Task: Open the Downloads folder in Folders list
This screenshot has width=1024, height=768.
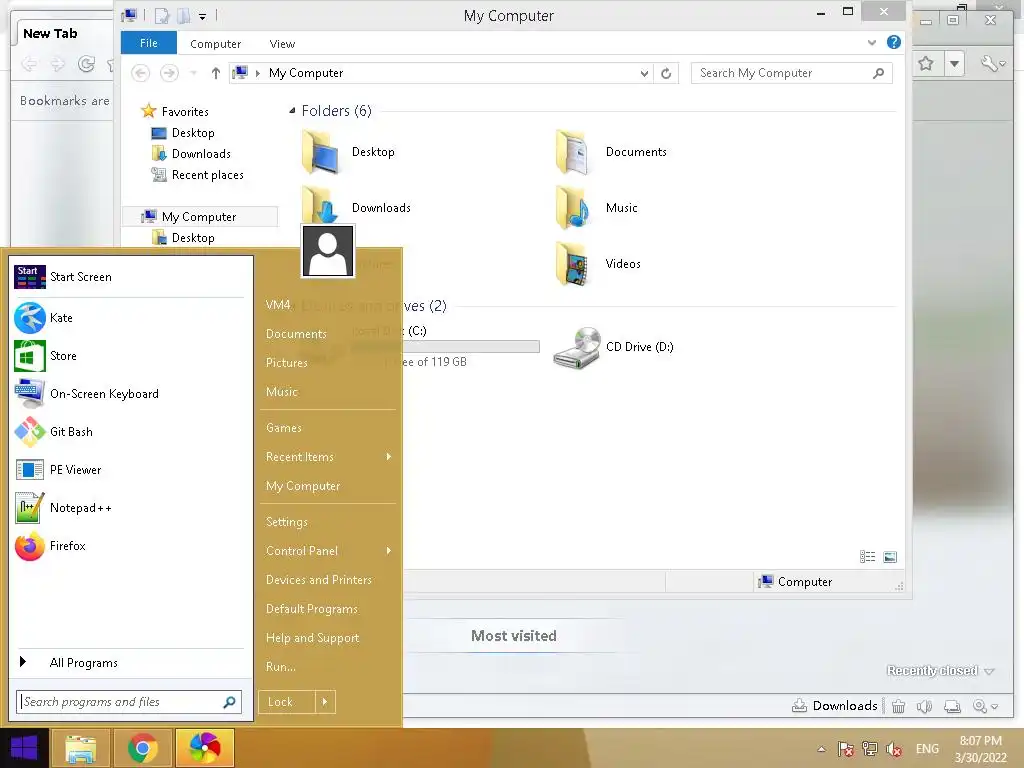Action: tap(357, 208)
